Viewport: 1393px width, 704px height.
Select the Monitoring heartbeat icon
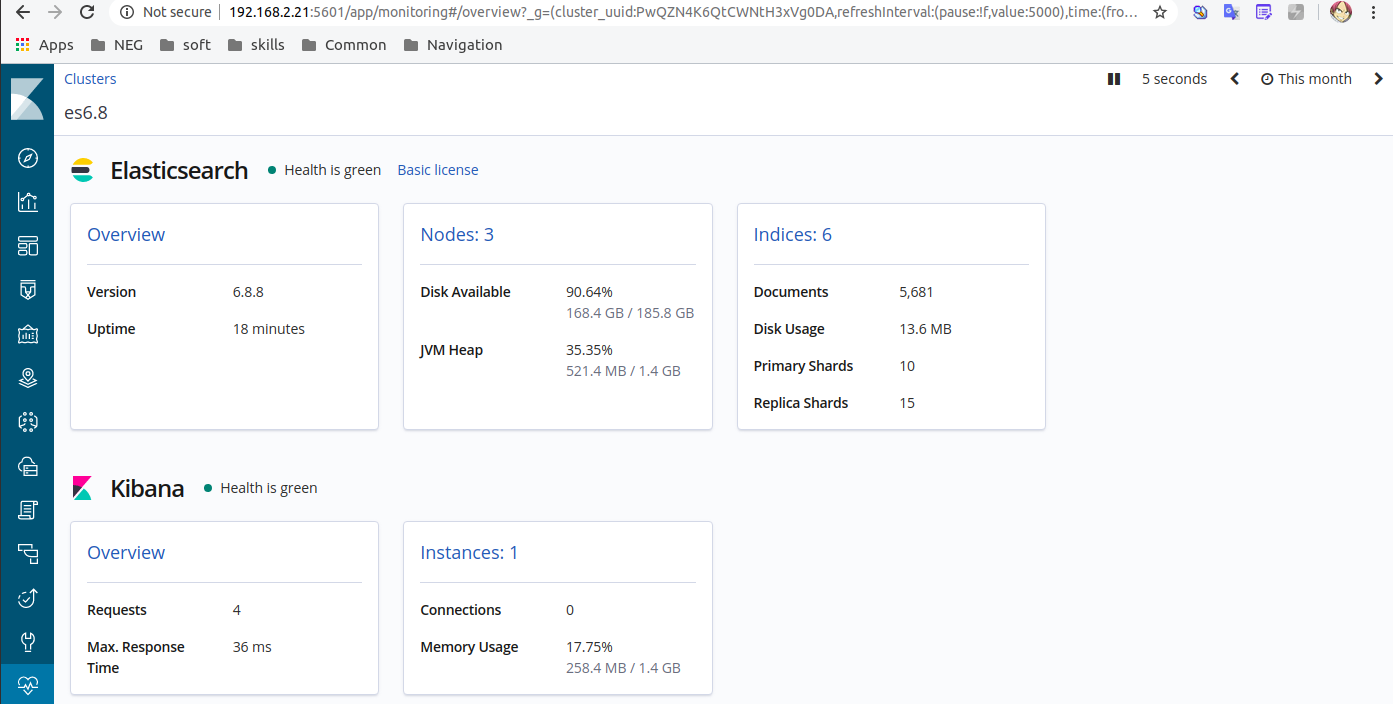[28, 685]
